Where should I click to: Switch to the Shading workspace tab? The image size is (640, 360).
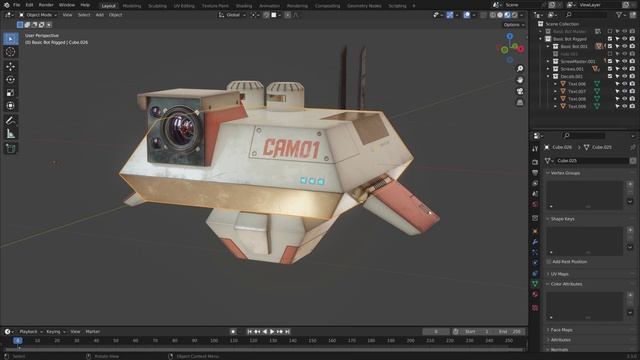coord(244,6)
